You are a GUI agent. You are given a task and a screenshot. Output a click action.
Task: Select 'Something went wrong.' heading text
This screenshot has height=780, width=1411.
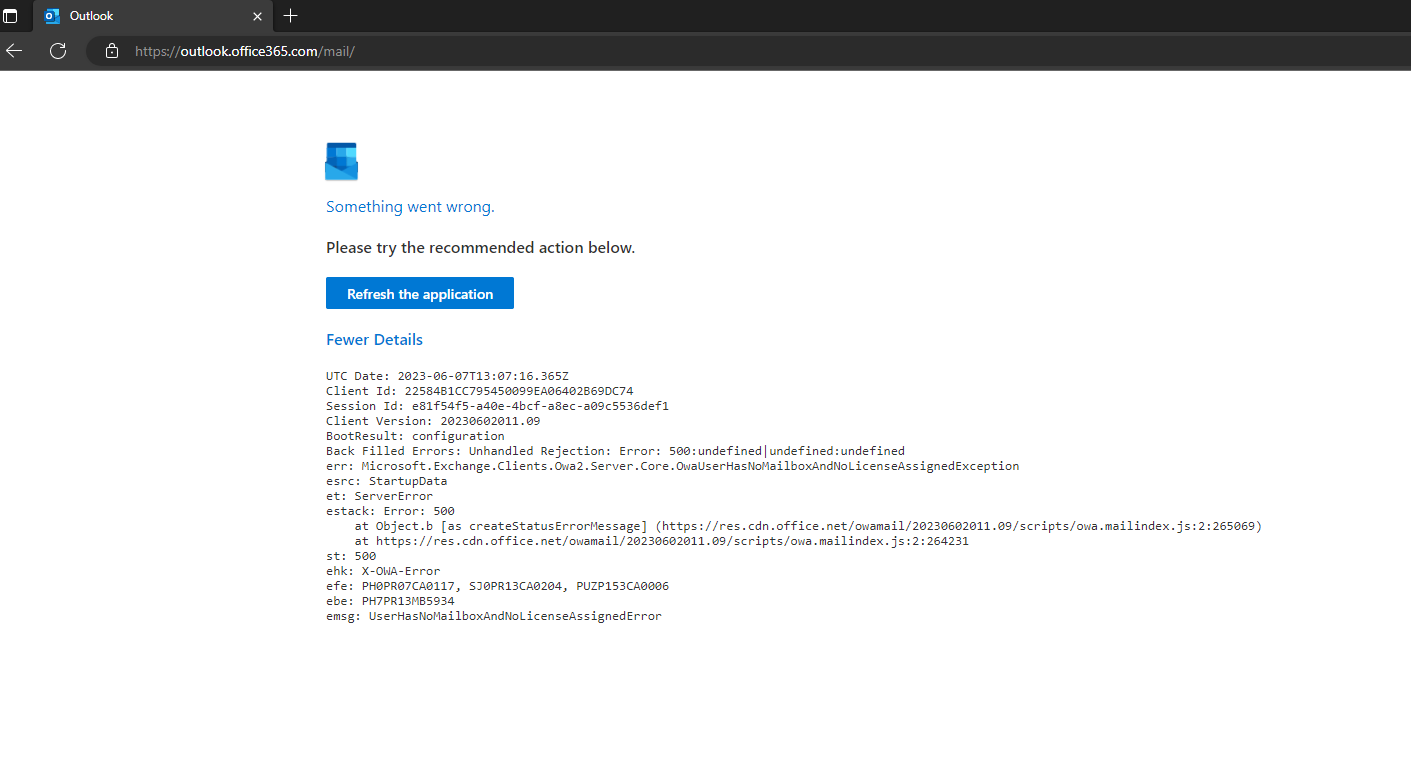pos(410,207)
